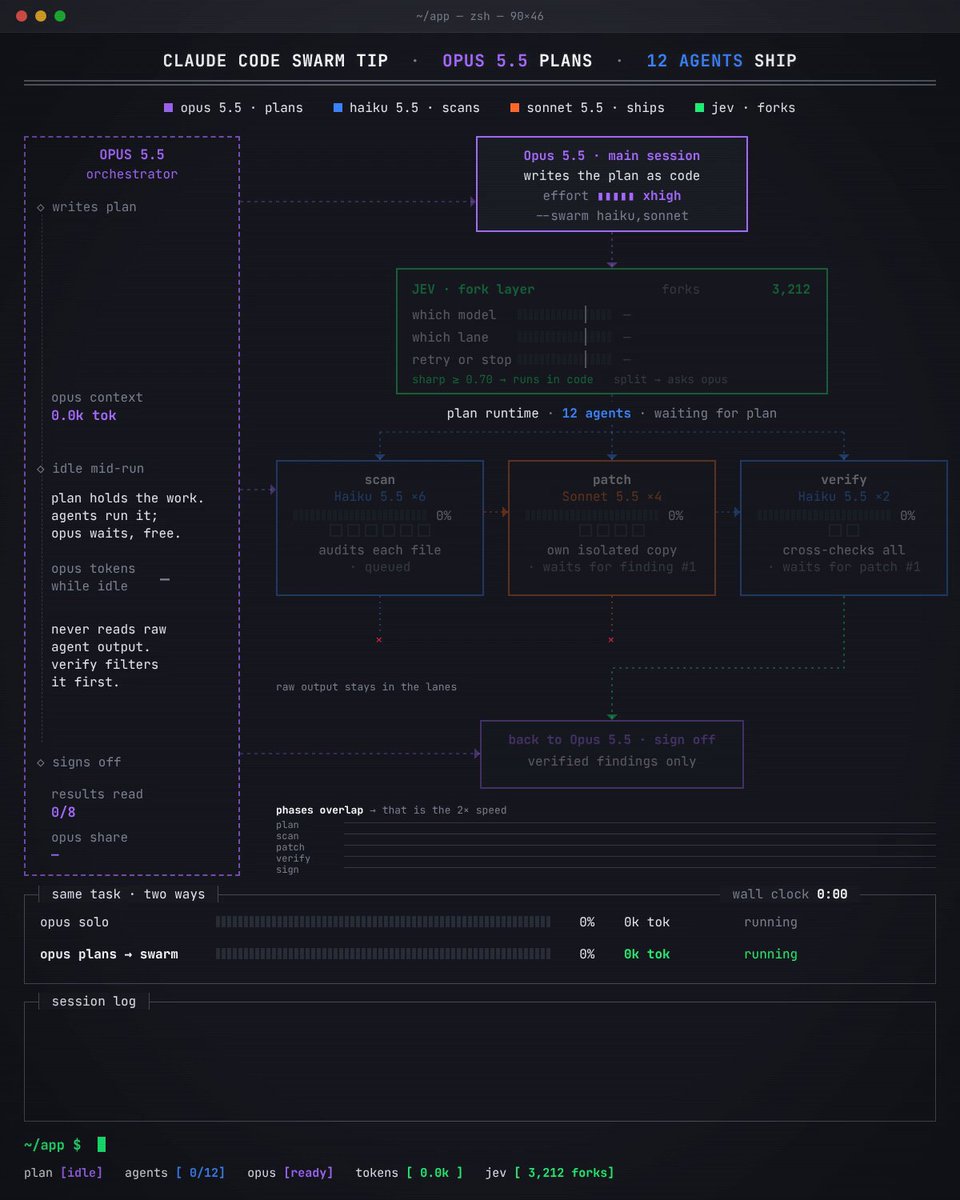The width and height of the screenshot is (960, 1200).
Task: Click the "opus solo" progress bar
Action: [x=383, y=922]
